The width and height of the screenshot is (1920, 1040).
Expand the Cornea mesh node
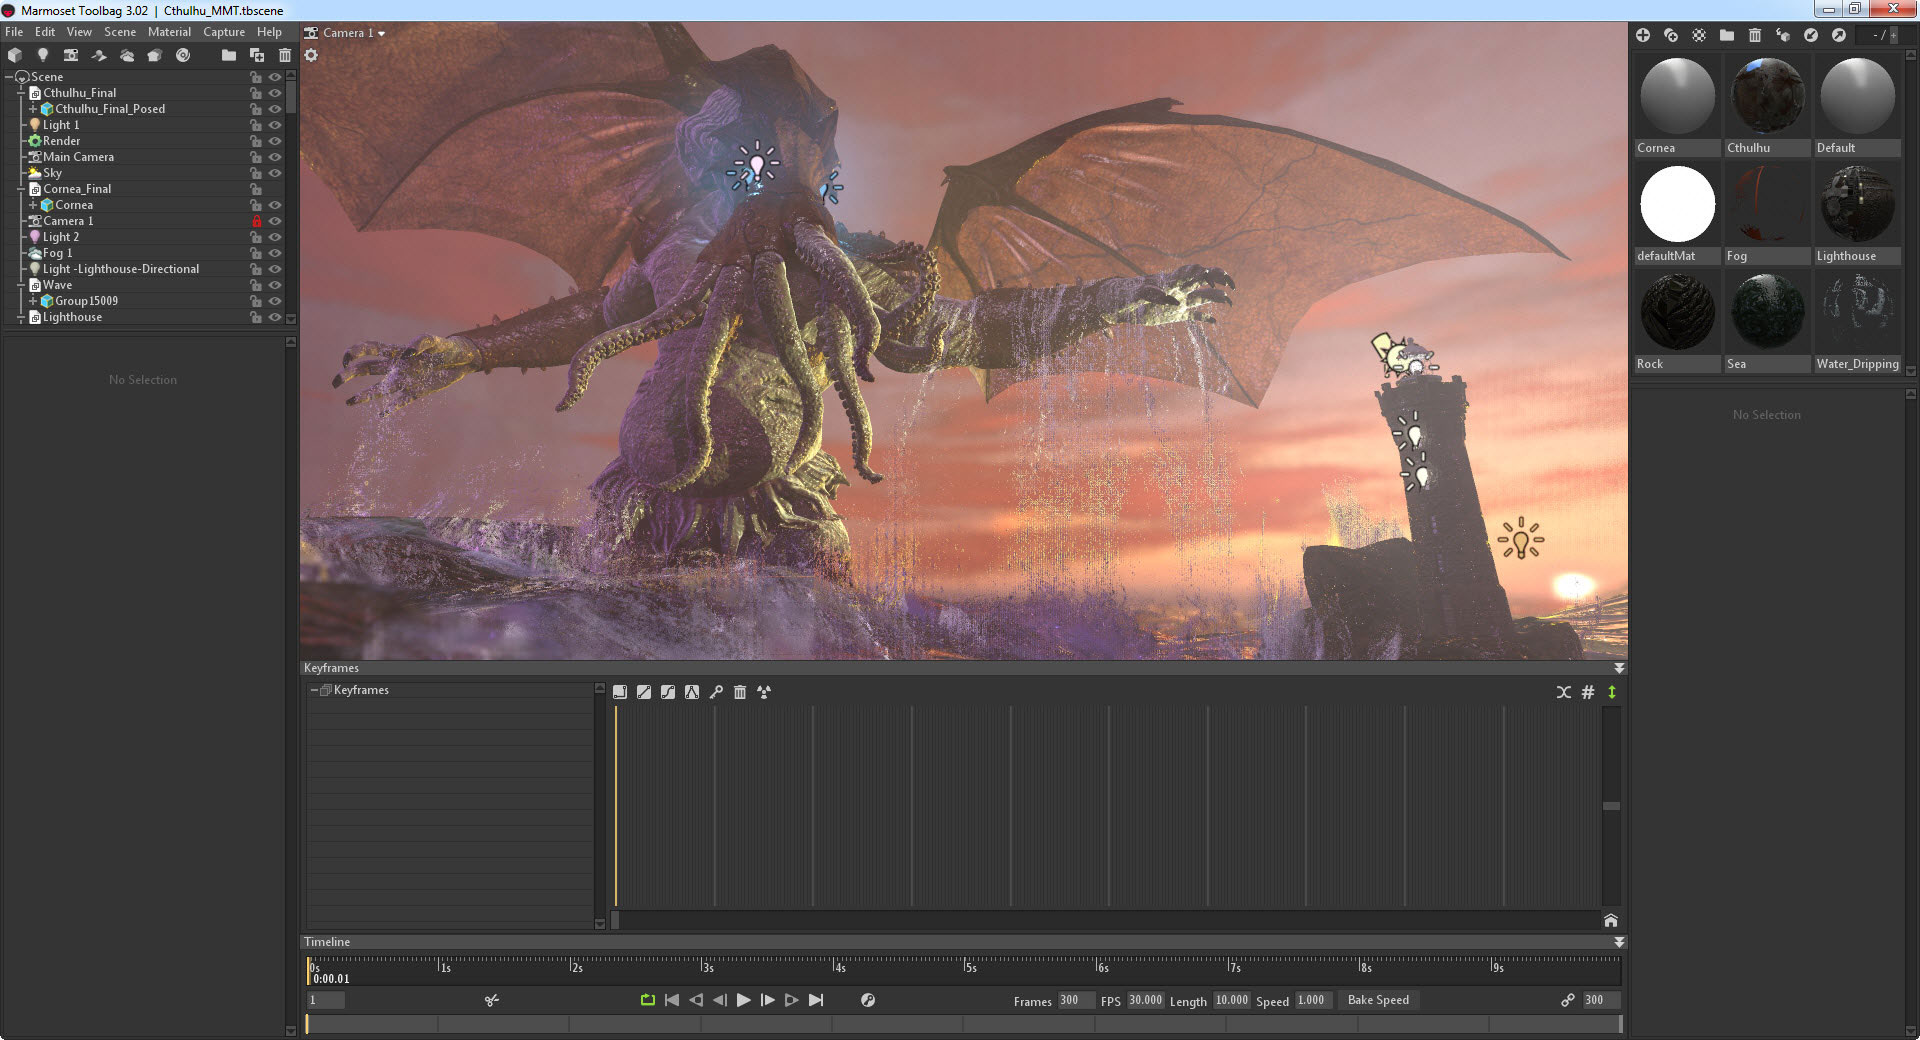coord(33,205)
